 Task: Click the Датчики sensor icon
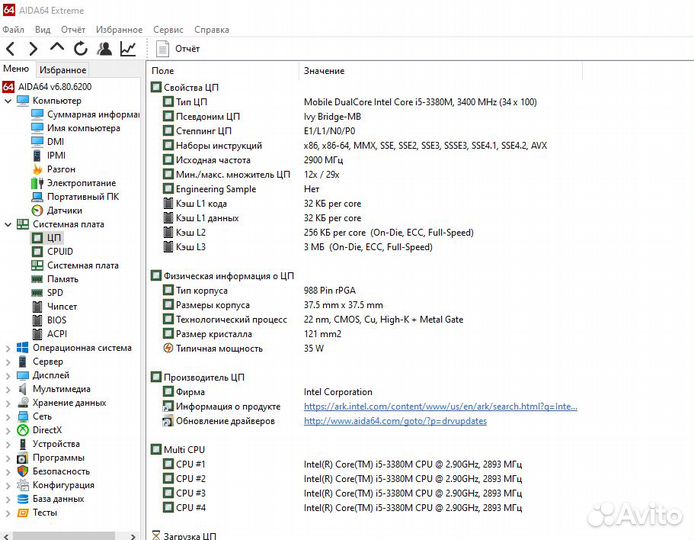point(37,211)
